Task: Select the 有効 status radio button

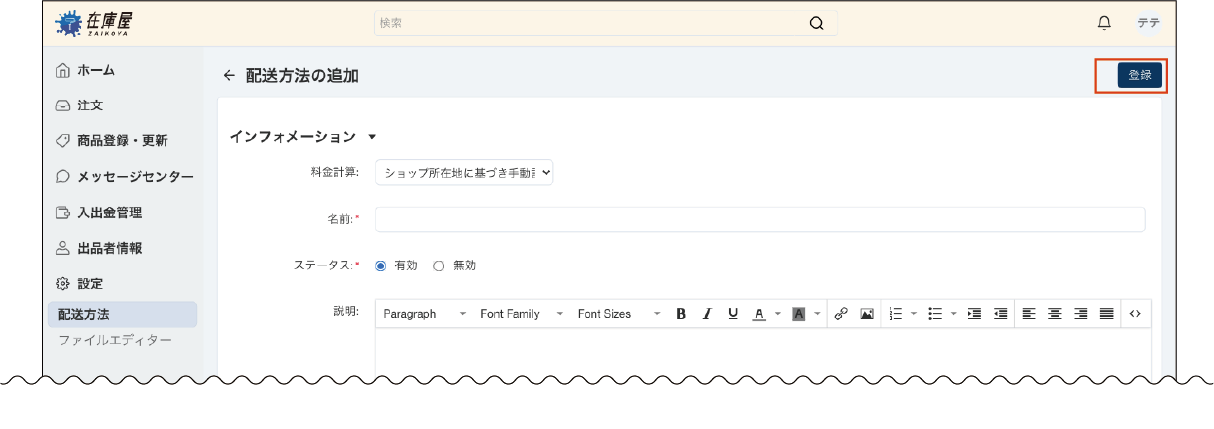Action: [381, 266]
